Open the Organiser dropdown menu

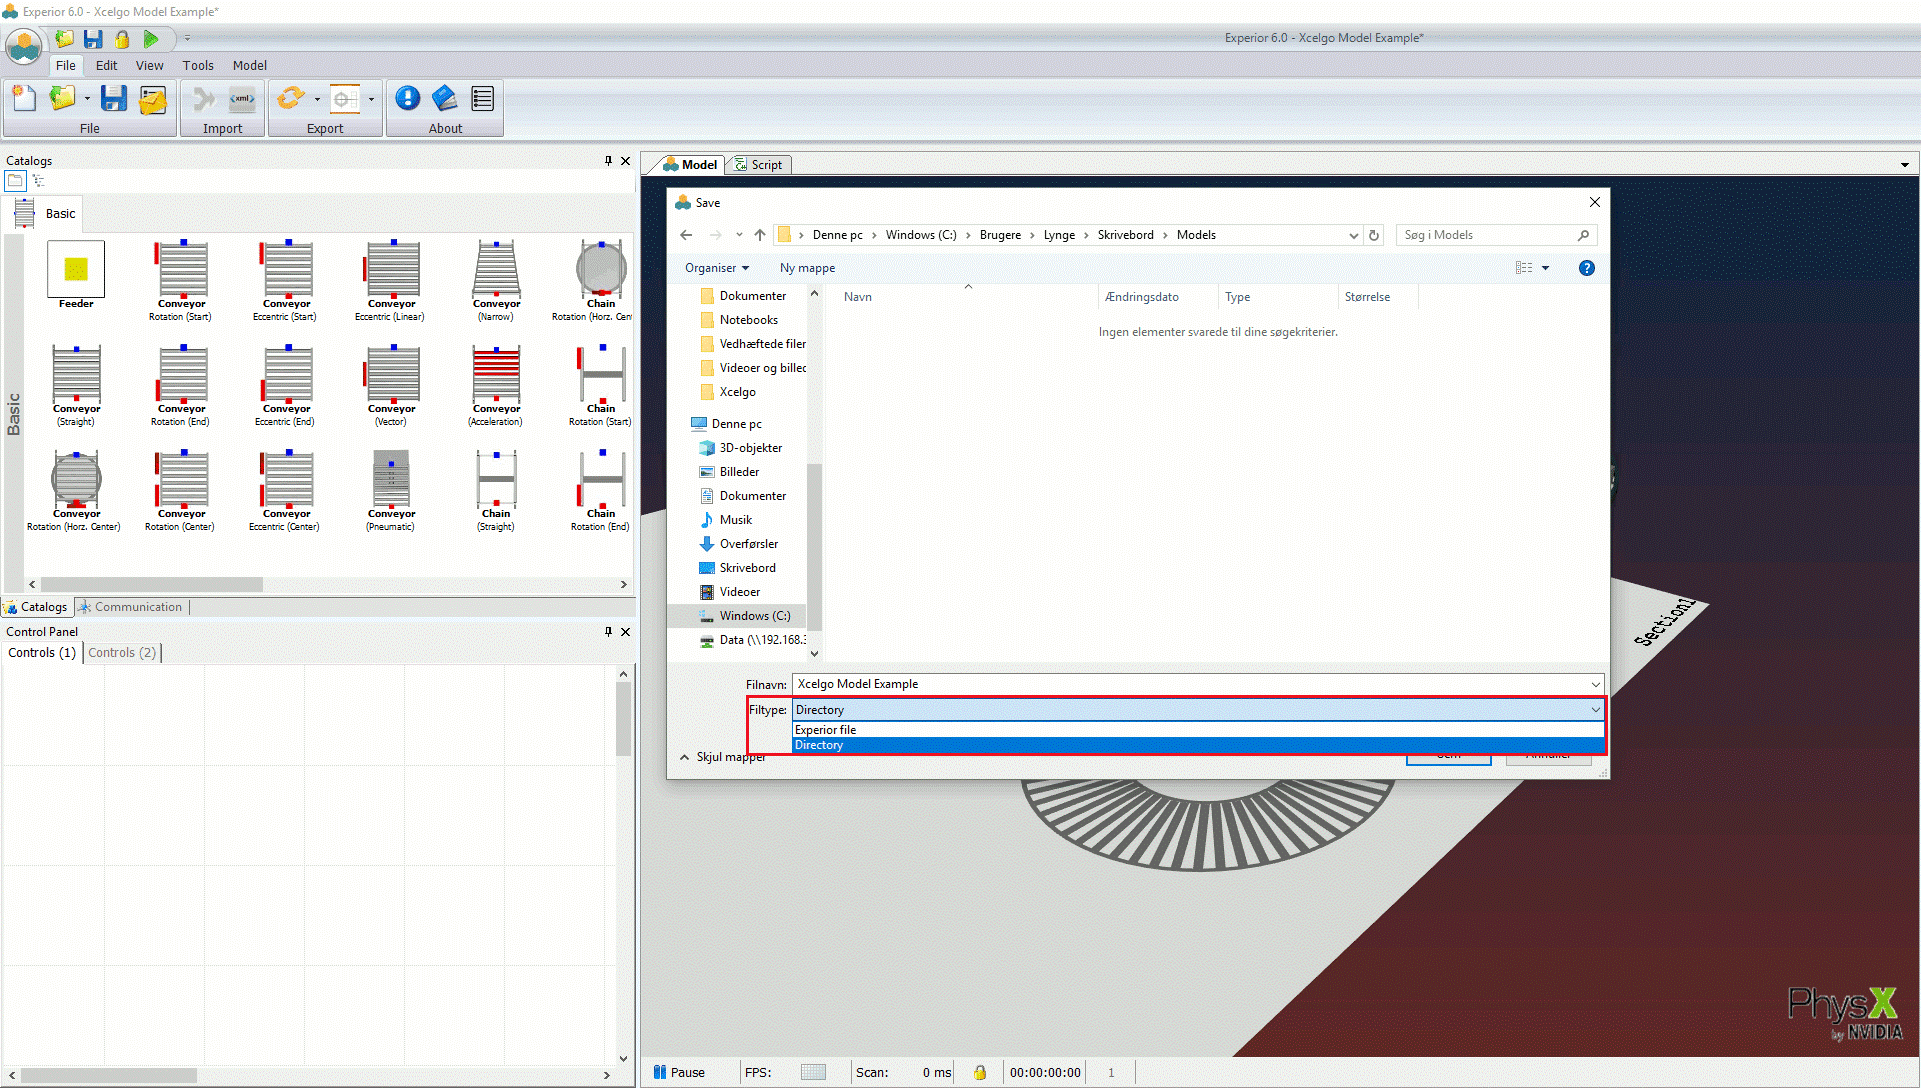[x=717, y=268]
